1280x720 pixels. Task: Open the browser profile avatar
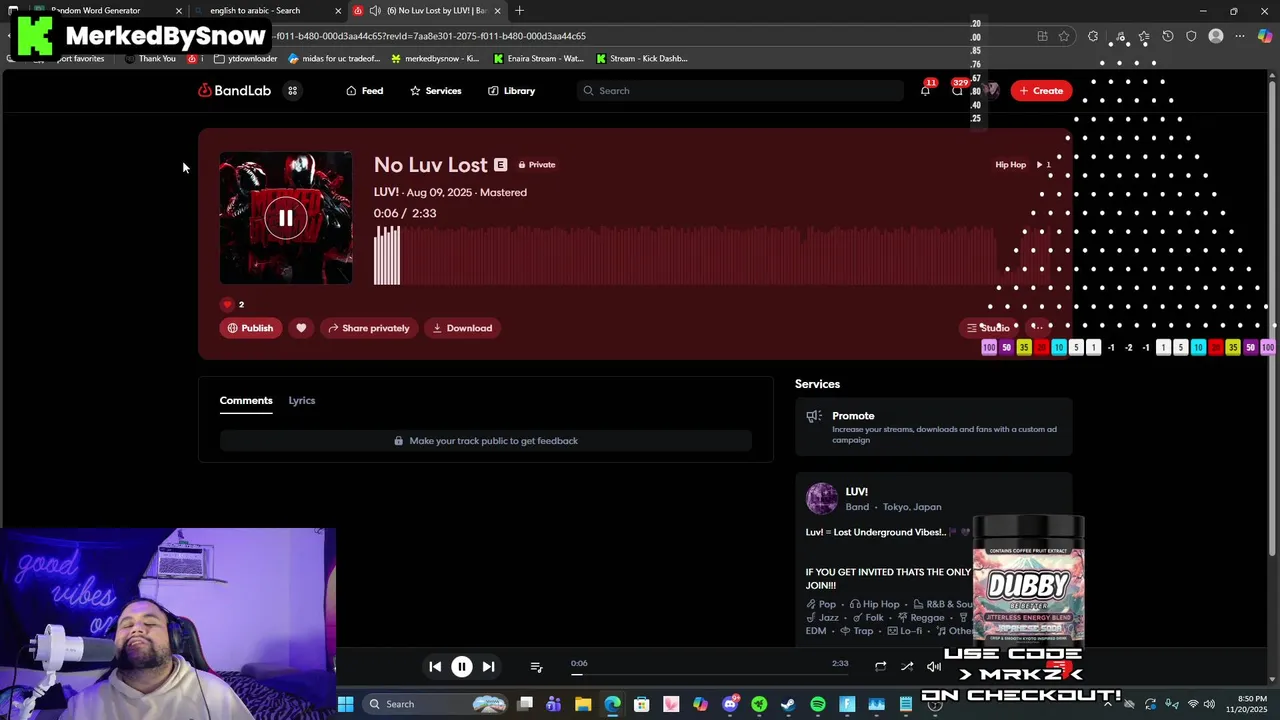click(x=1216, y=36)
